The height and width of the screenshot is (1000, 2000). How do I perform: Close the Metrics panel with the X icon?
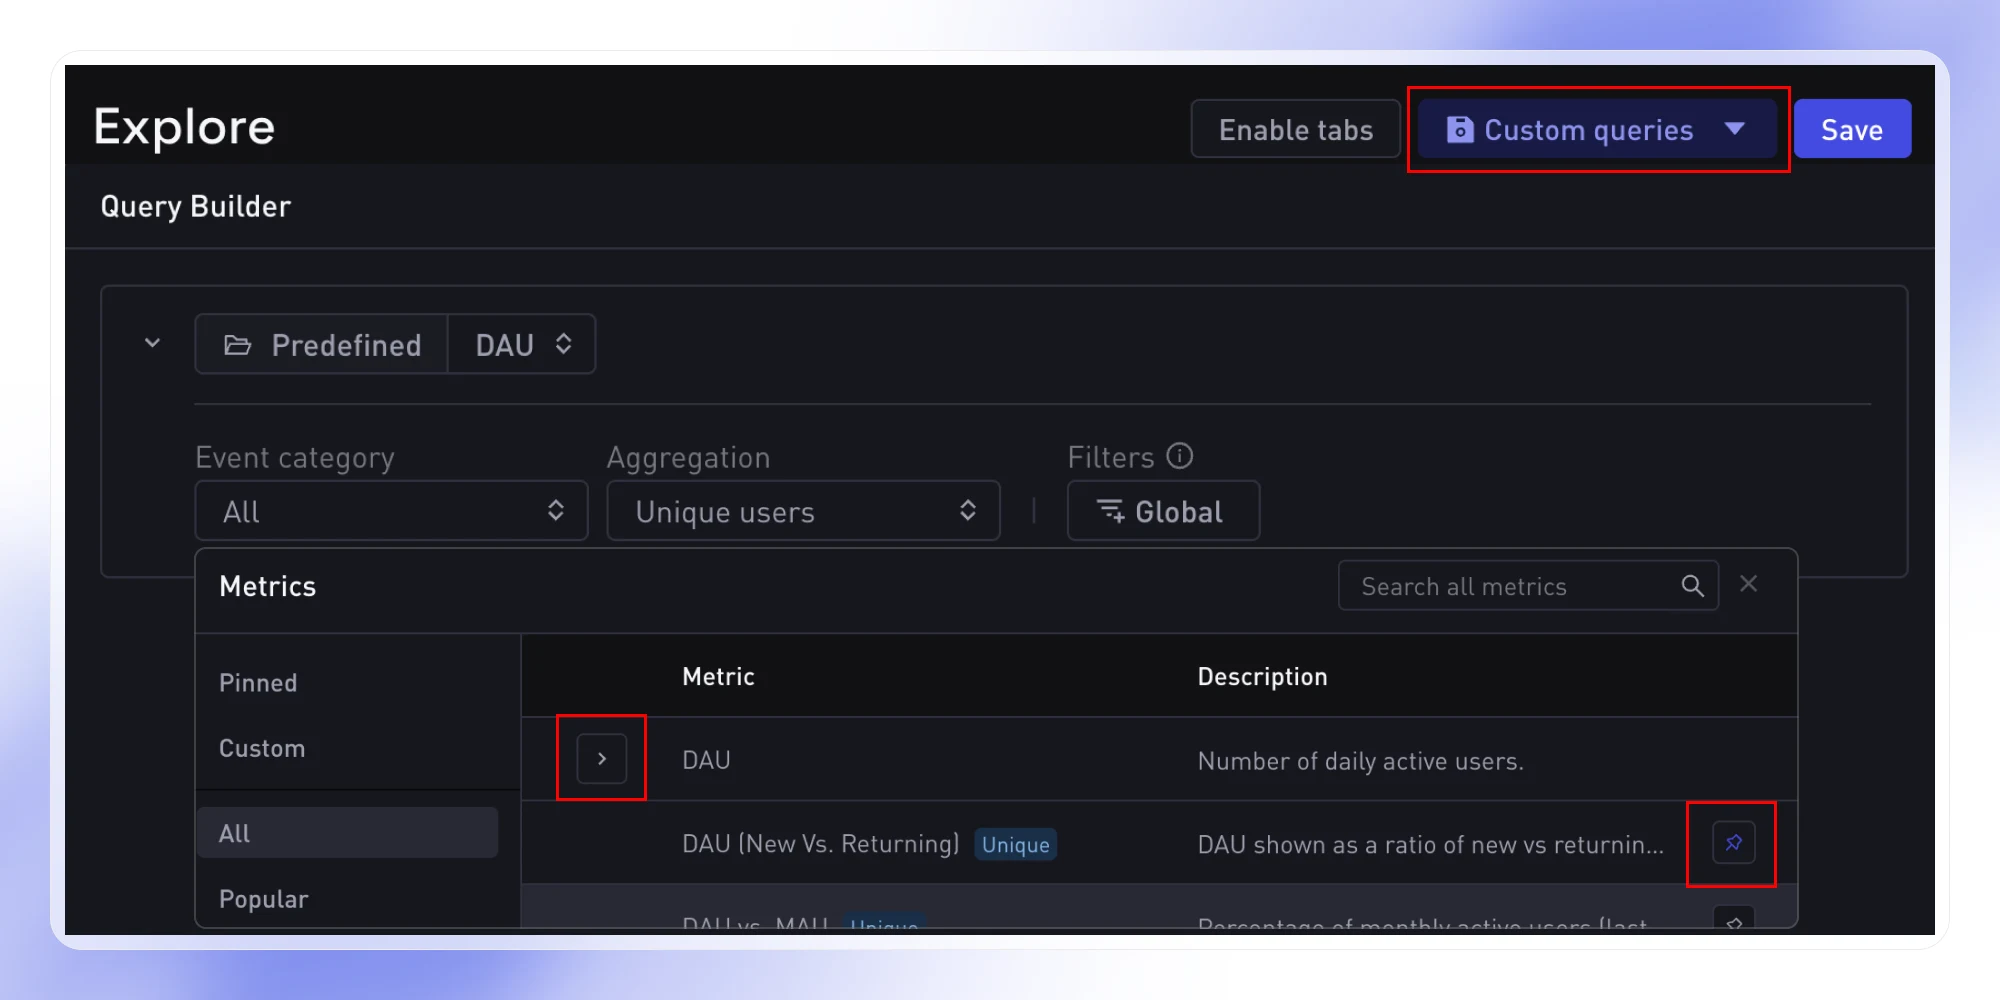point(1748,583)
